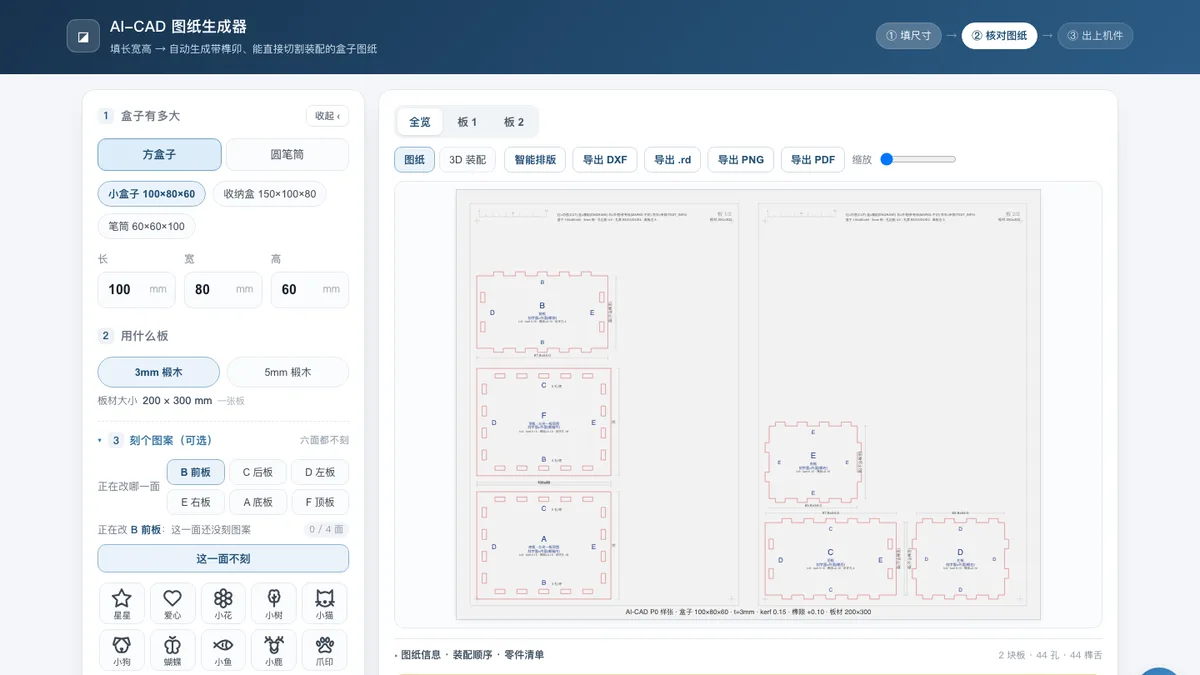Click 导出 .rd button
This screenshot has width=1200, height=675.
(673, 160)
